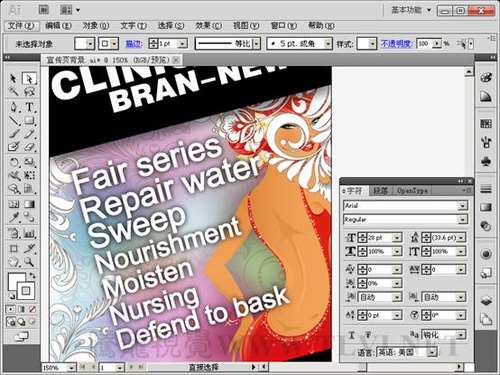Viewport: 500px width, 375px height.
Task: Swap fill and stroke colors arrow
Action: click(32, 275)
